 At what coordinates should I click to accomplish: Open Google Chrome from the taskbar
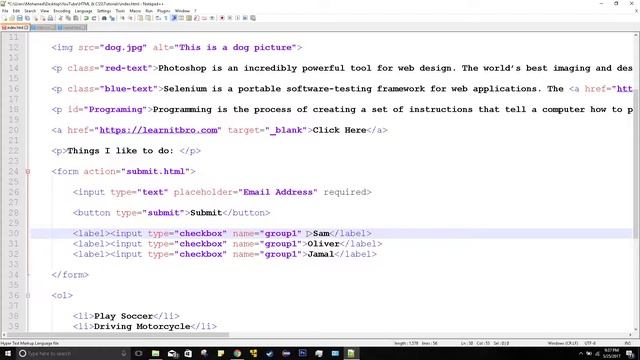(x=237, y=353)
